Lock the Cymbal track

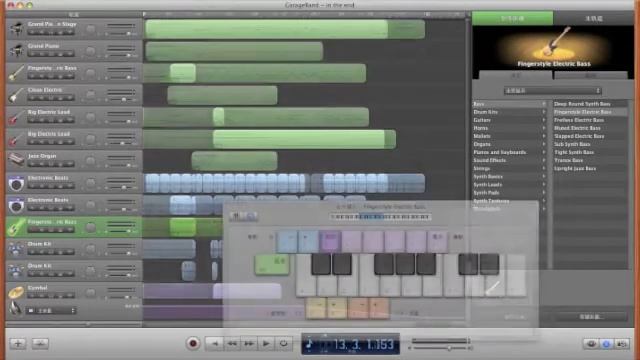pos(61,296)
